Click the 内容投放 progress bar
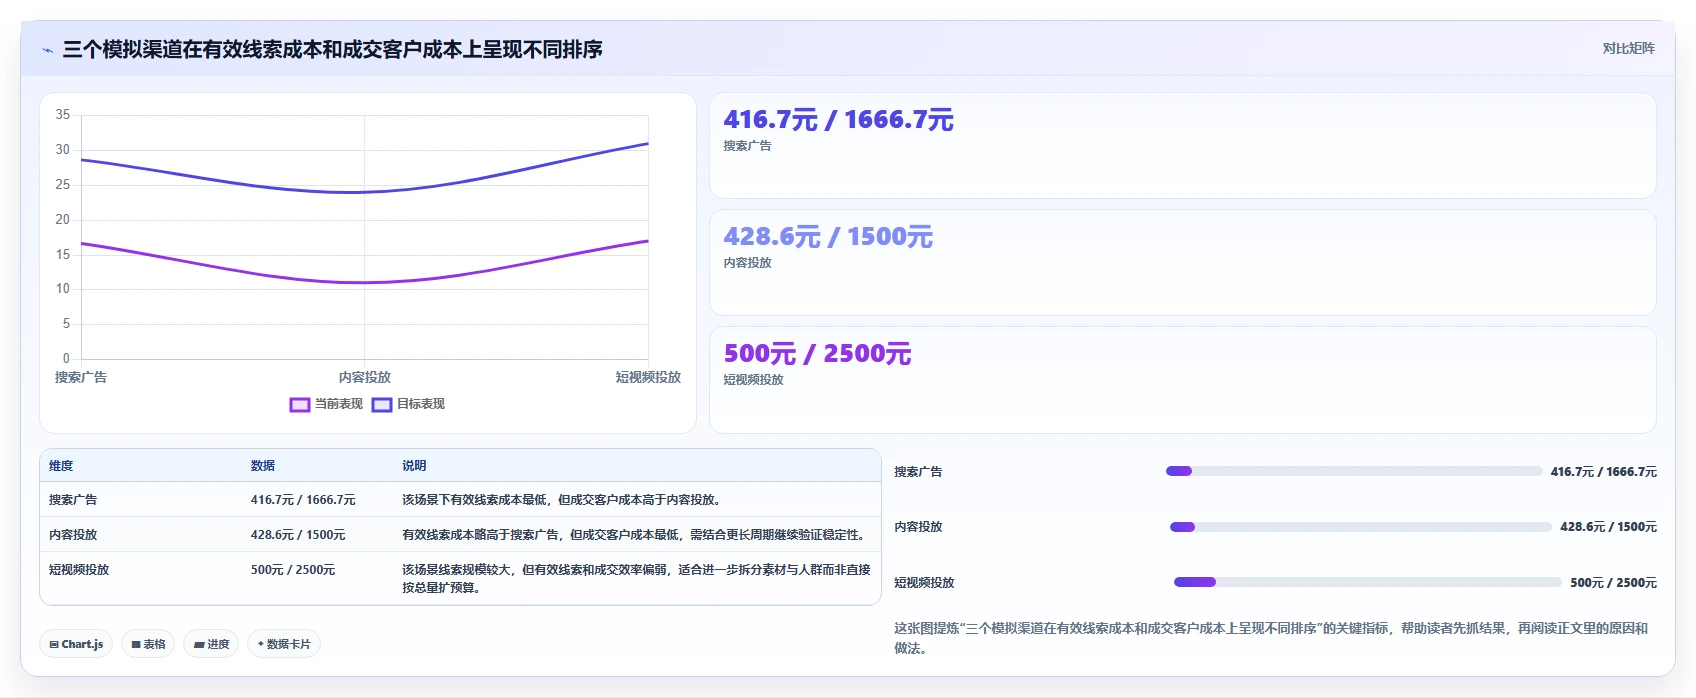The image size is (1696, 698). coord(1361,527)
